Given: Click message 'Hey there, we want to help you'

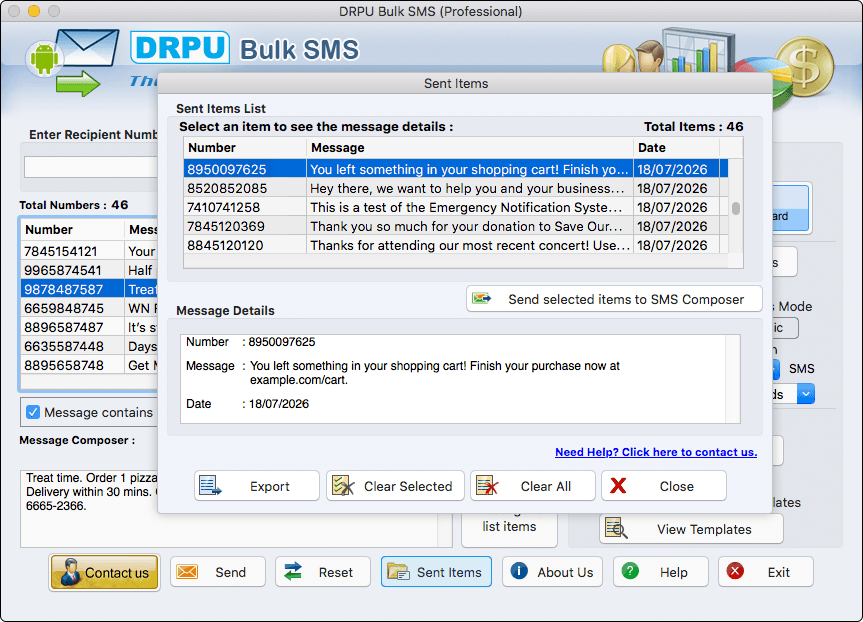Looking at the screenshot, I should 467,188.
